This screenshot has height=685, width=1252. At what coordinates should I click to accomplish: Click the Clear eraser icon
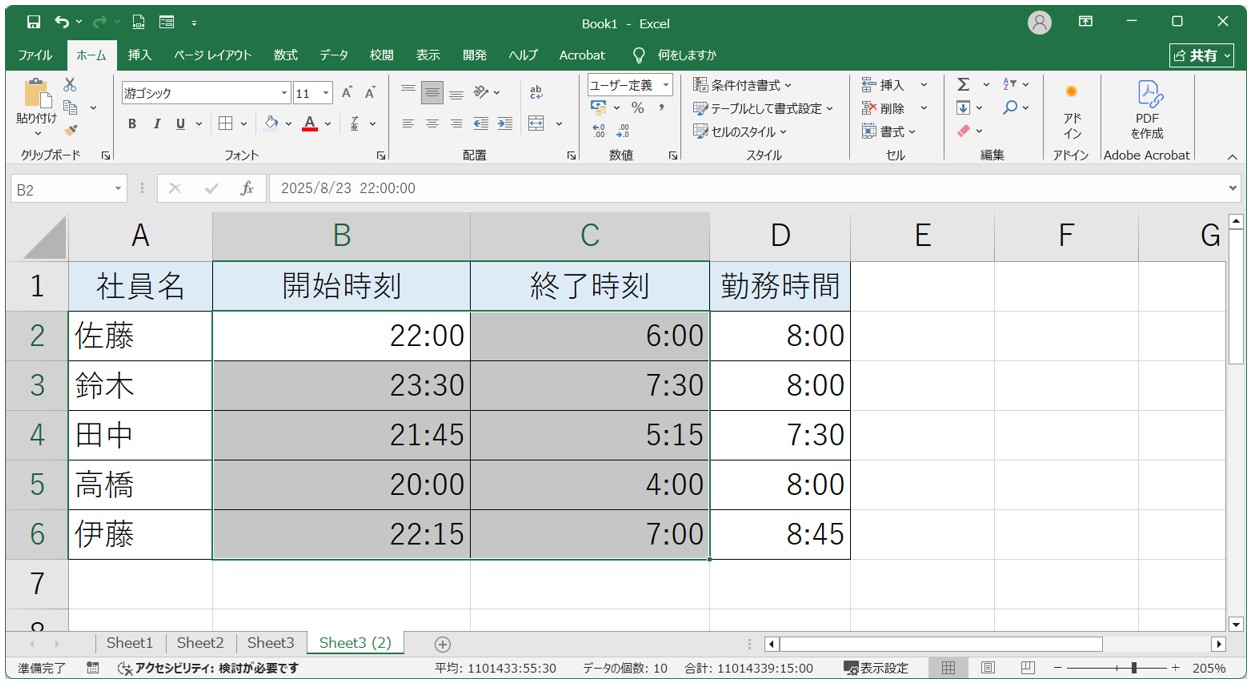coord(963,131)
